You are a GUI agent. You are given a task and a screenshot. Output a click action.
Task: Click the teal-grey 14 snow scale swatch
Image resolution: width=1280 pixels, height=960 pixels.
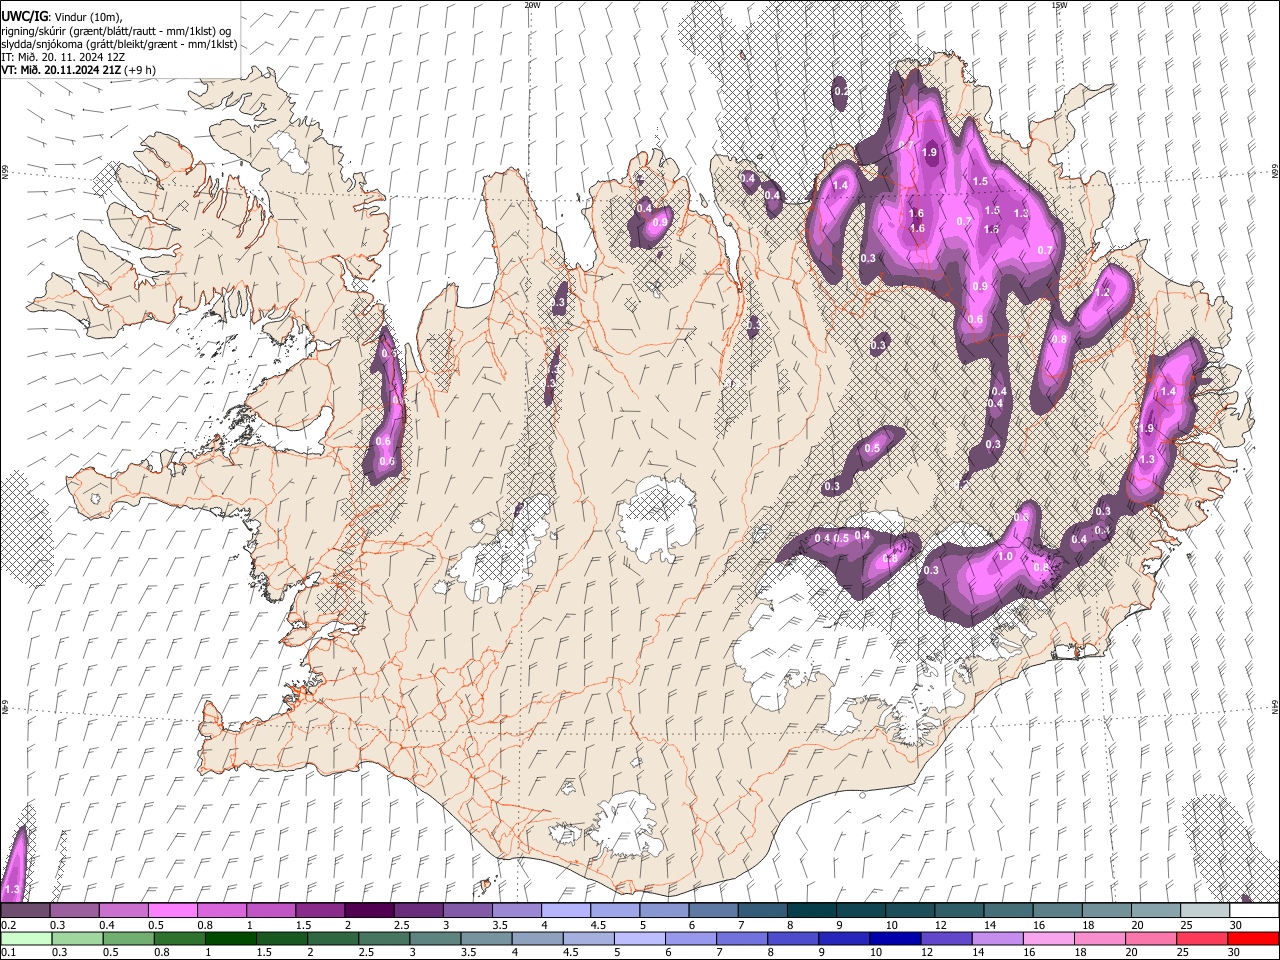click(1008, 911)
